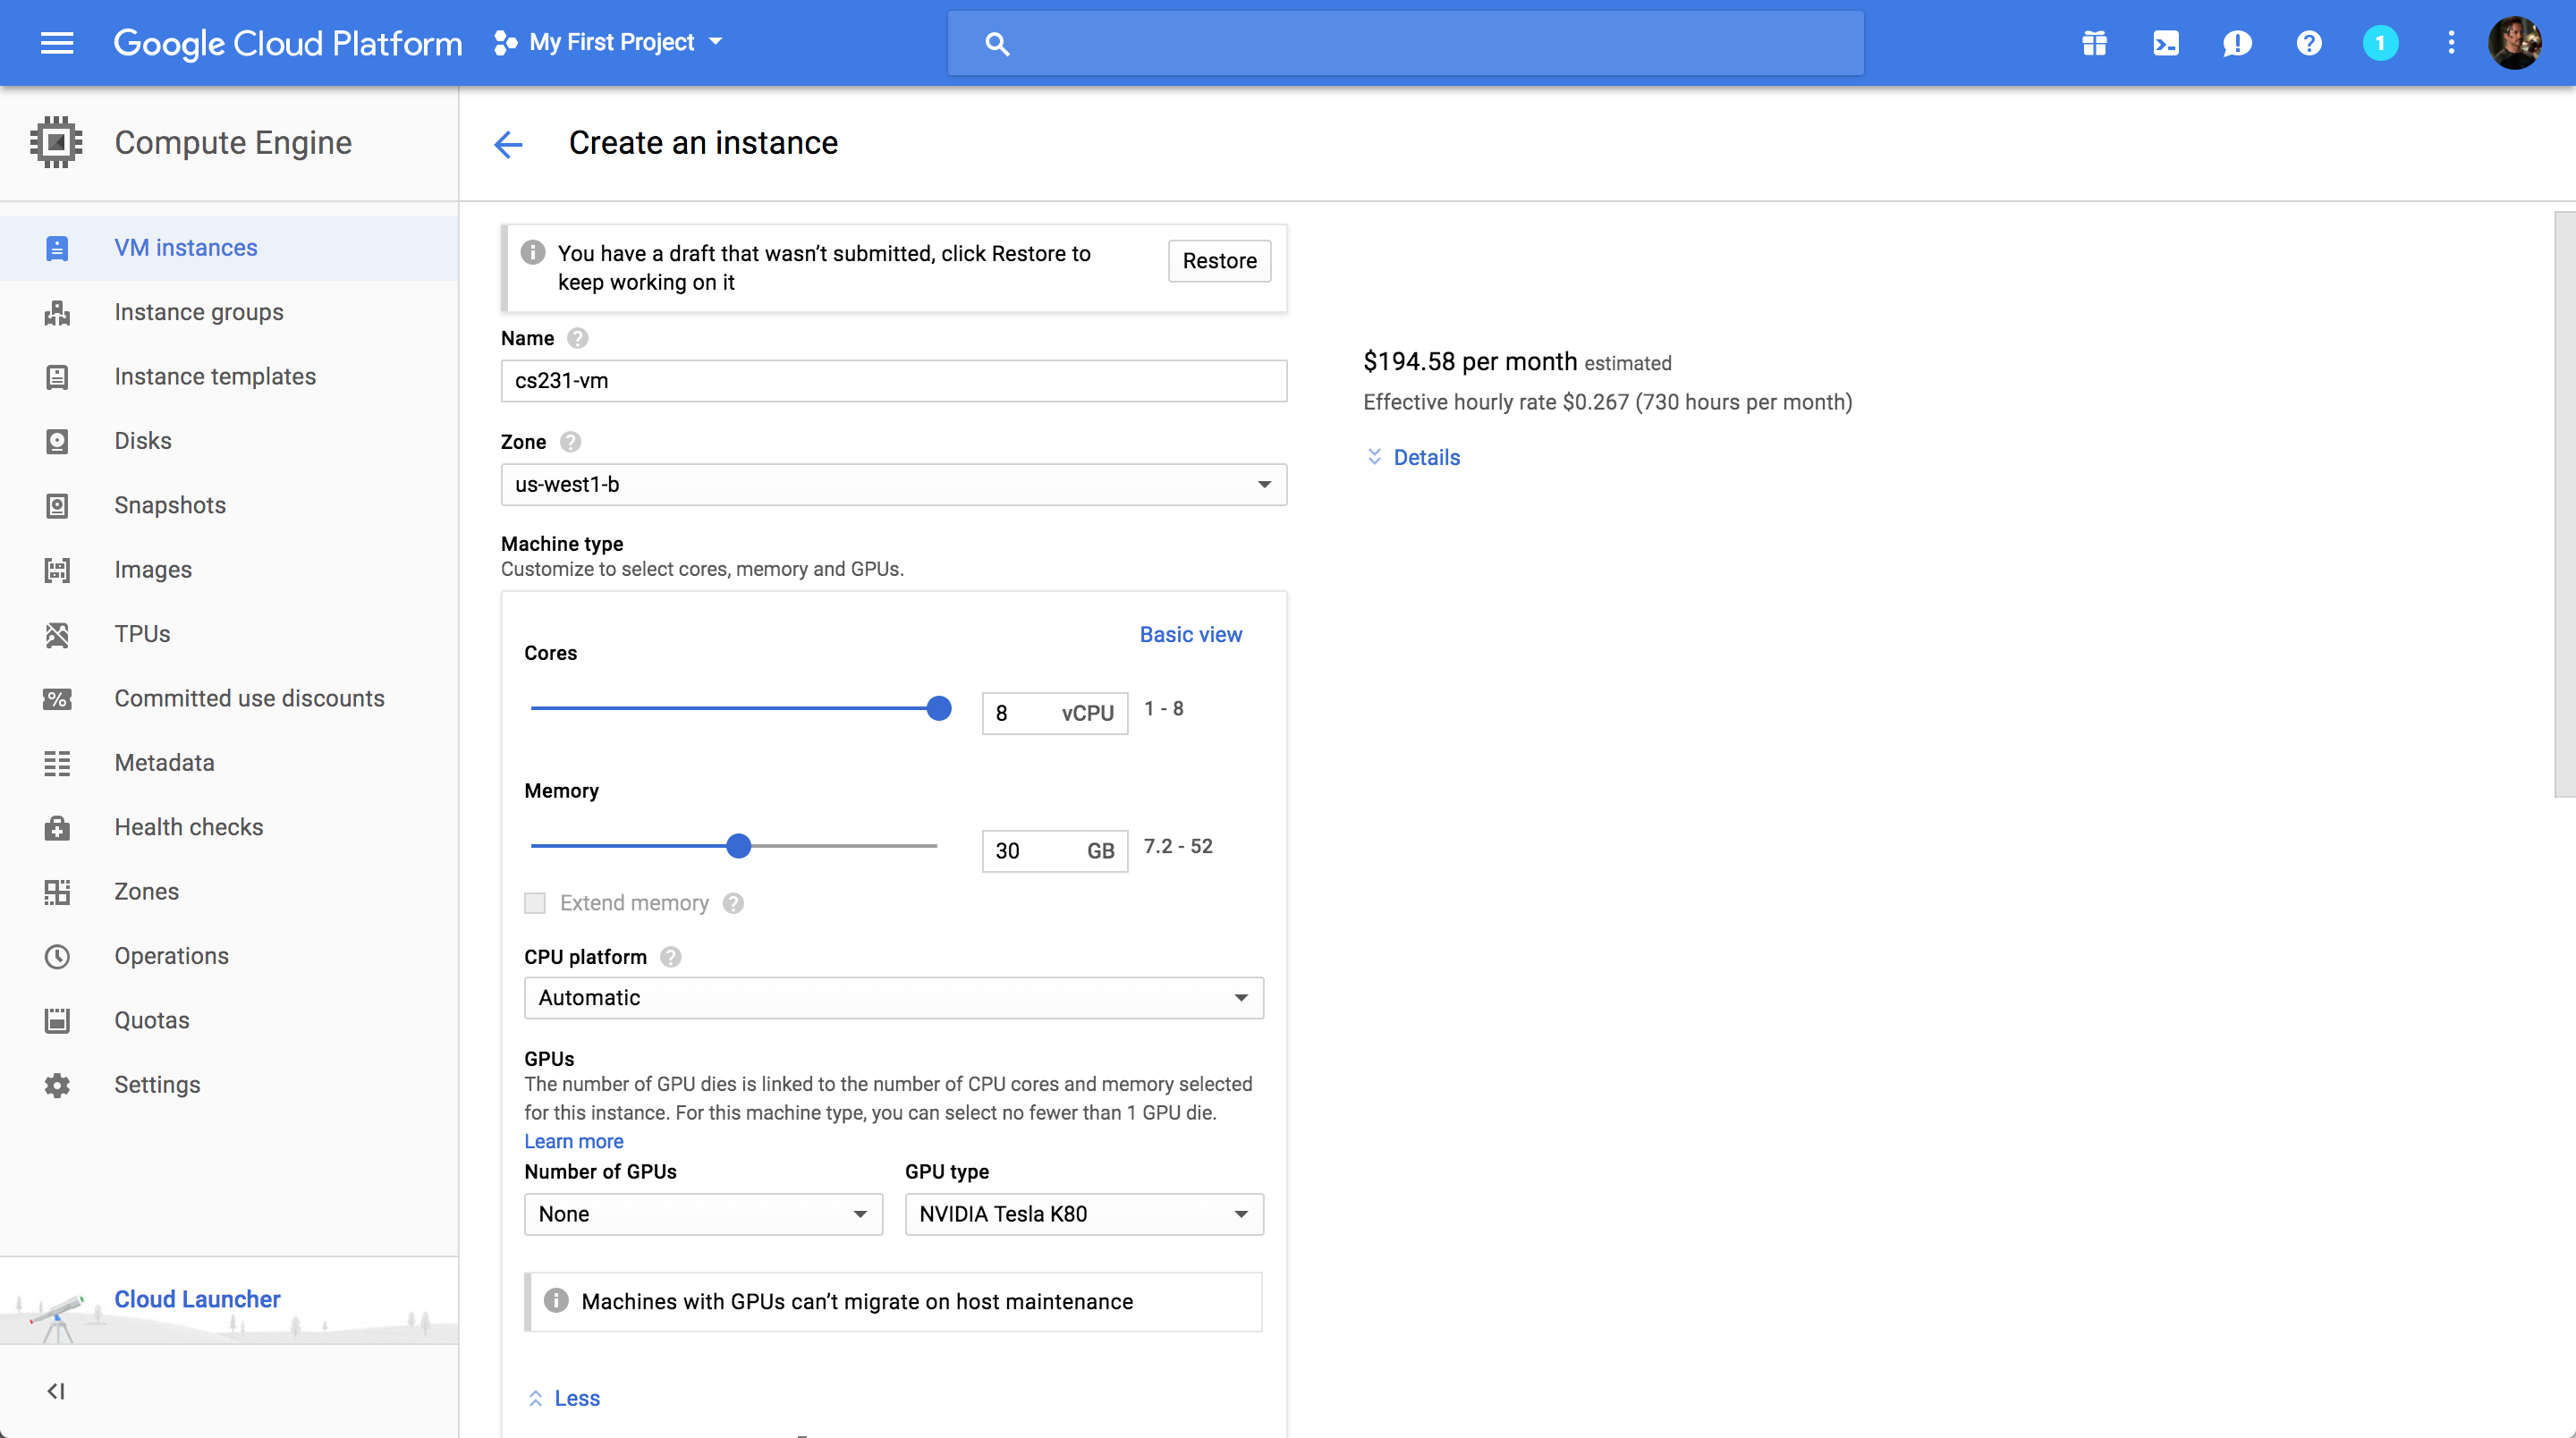Click the vCPU cores number field
The width and height of the screenshot is (2576, 1438).
[1054, 713]
